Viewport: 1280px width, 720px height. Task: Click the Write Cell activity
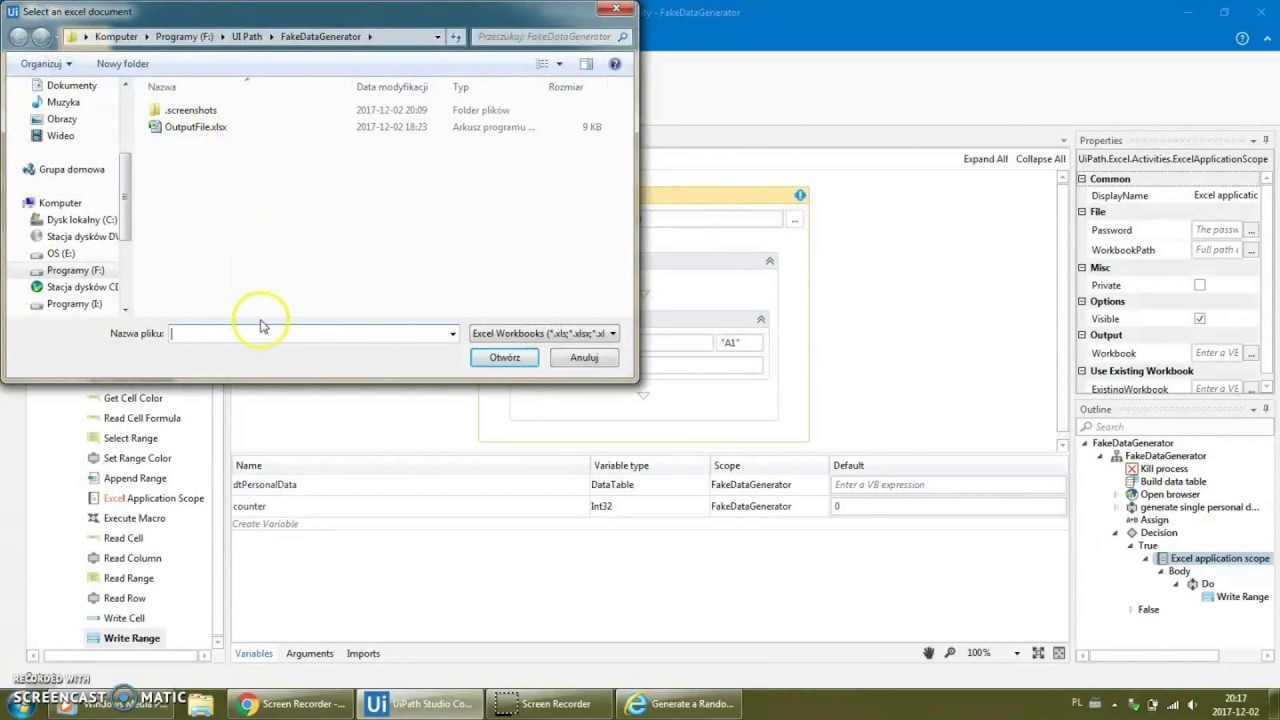pyautogui.click(x=124, y=618)
